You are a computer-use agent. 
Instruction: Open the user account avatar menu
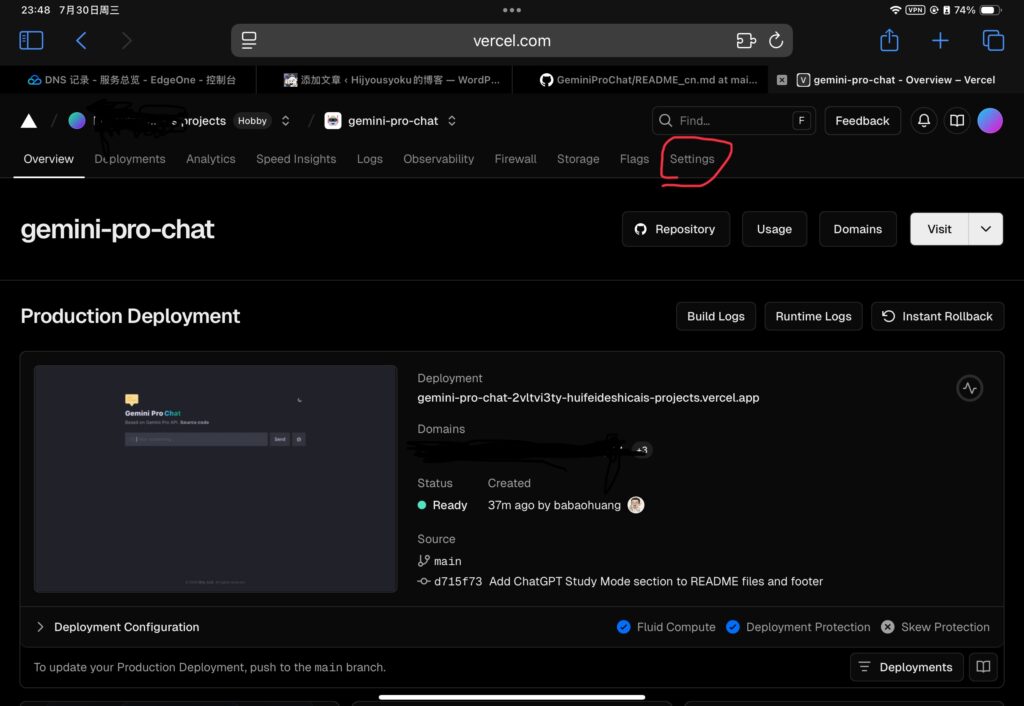tap(990, 121)
